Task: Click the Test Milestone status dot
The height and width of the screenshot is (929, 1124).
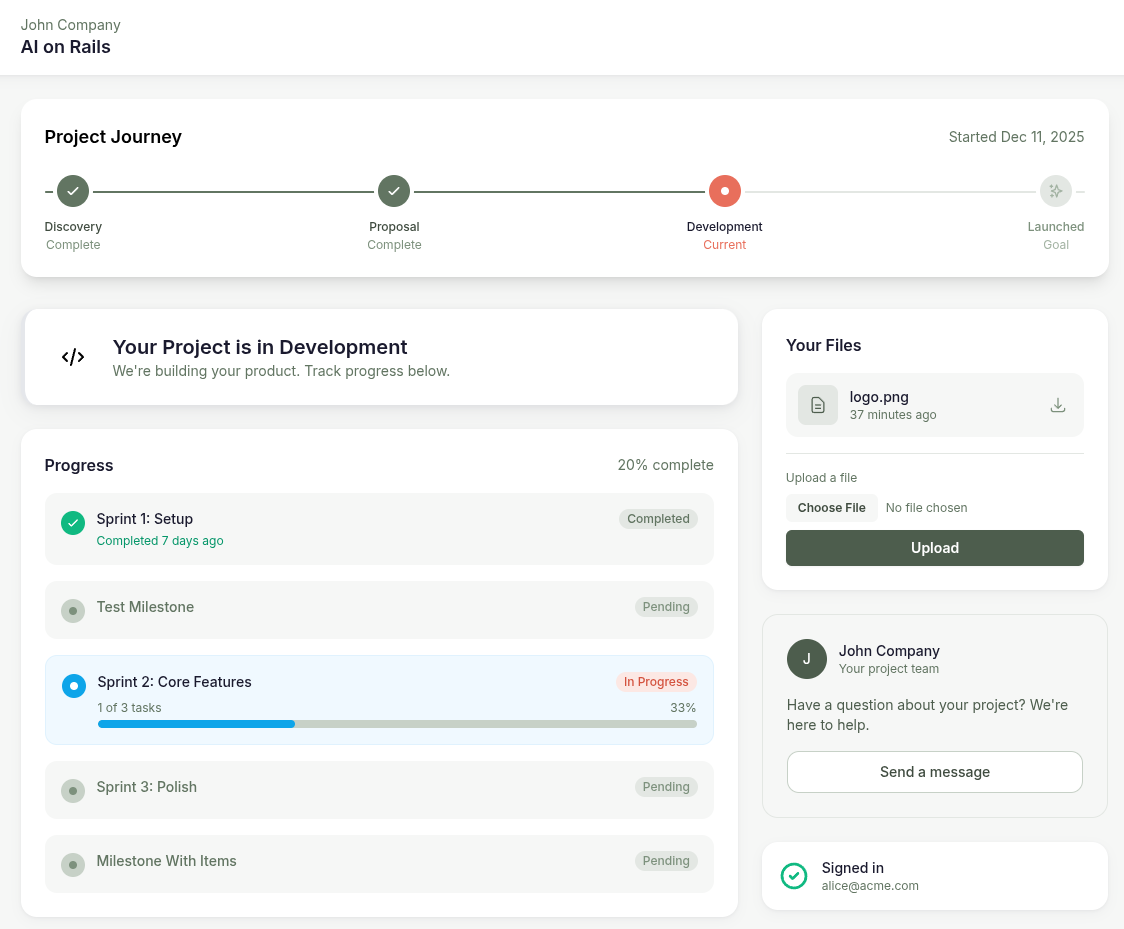Action: coord(72,611)
